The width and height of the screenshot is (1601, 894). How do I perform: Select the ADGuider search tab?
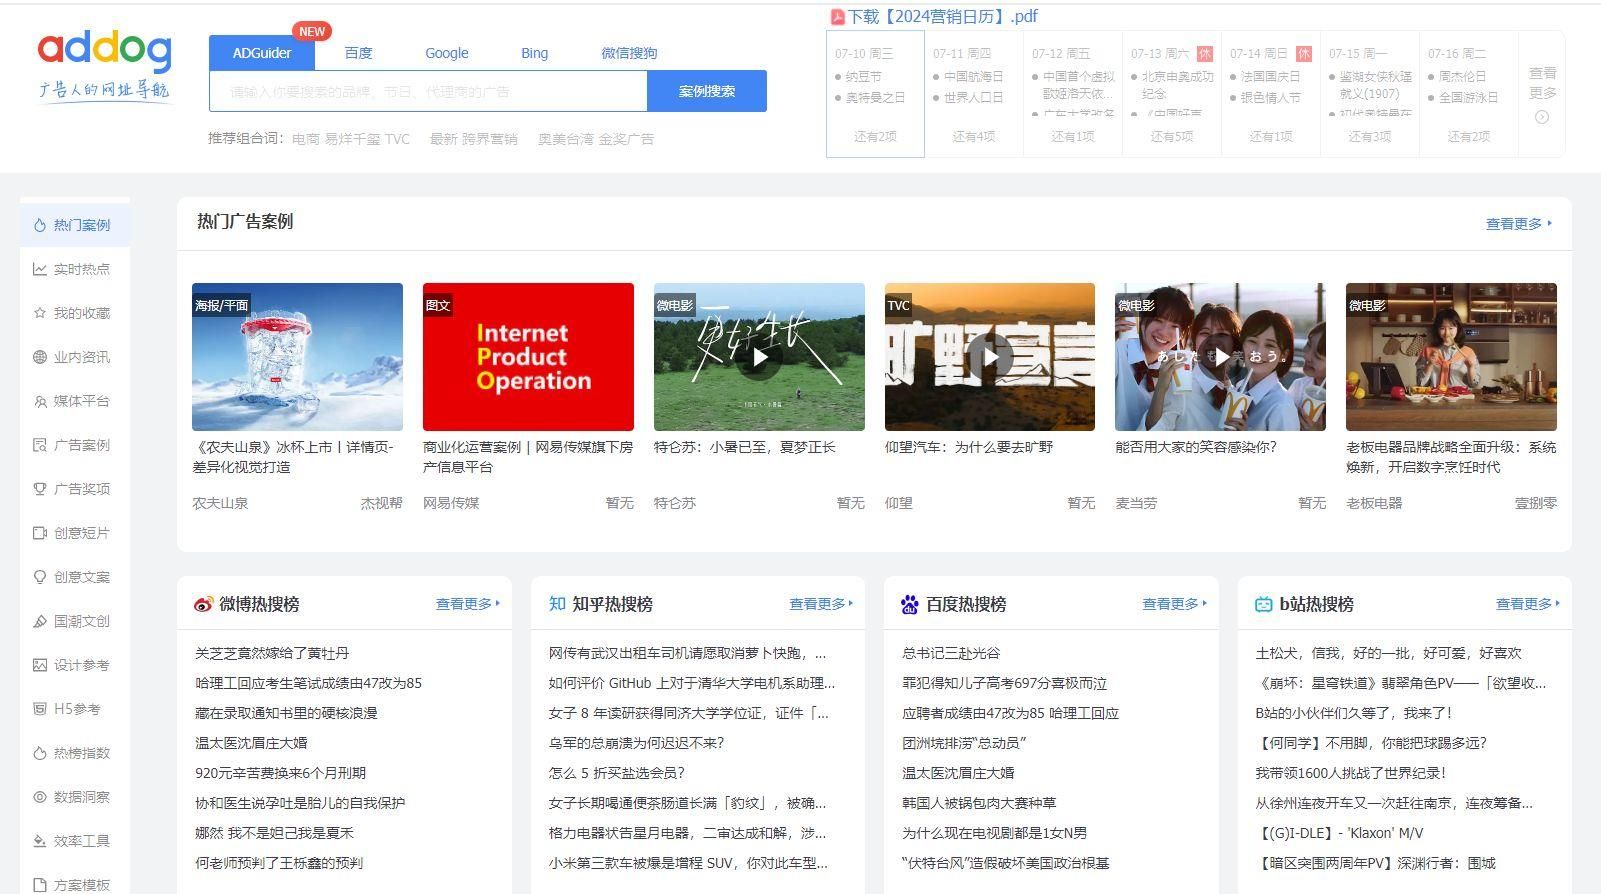pyautogui.click(x=262, y=53)
